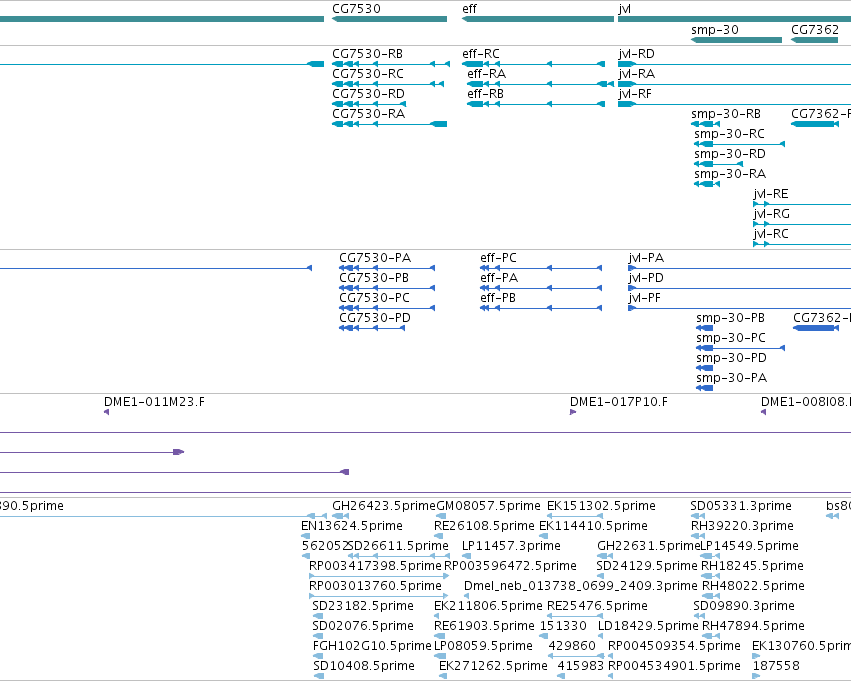
Task: Click smp-30-RD transcript
Action: [718, 164]
